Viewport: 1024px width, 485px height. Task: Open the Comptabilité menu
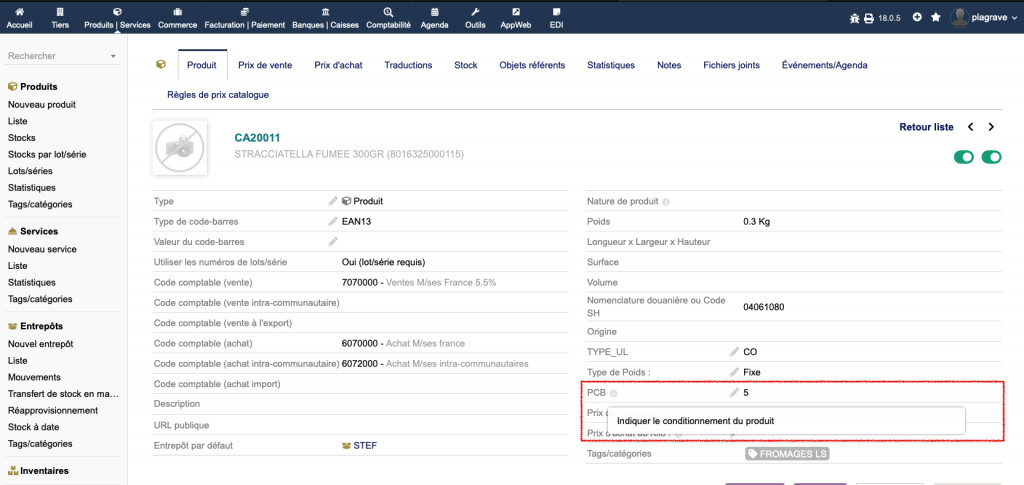389,18
